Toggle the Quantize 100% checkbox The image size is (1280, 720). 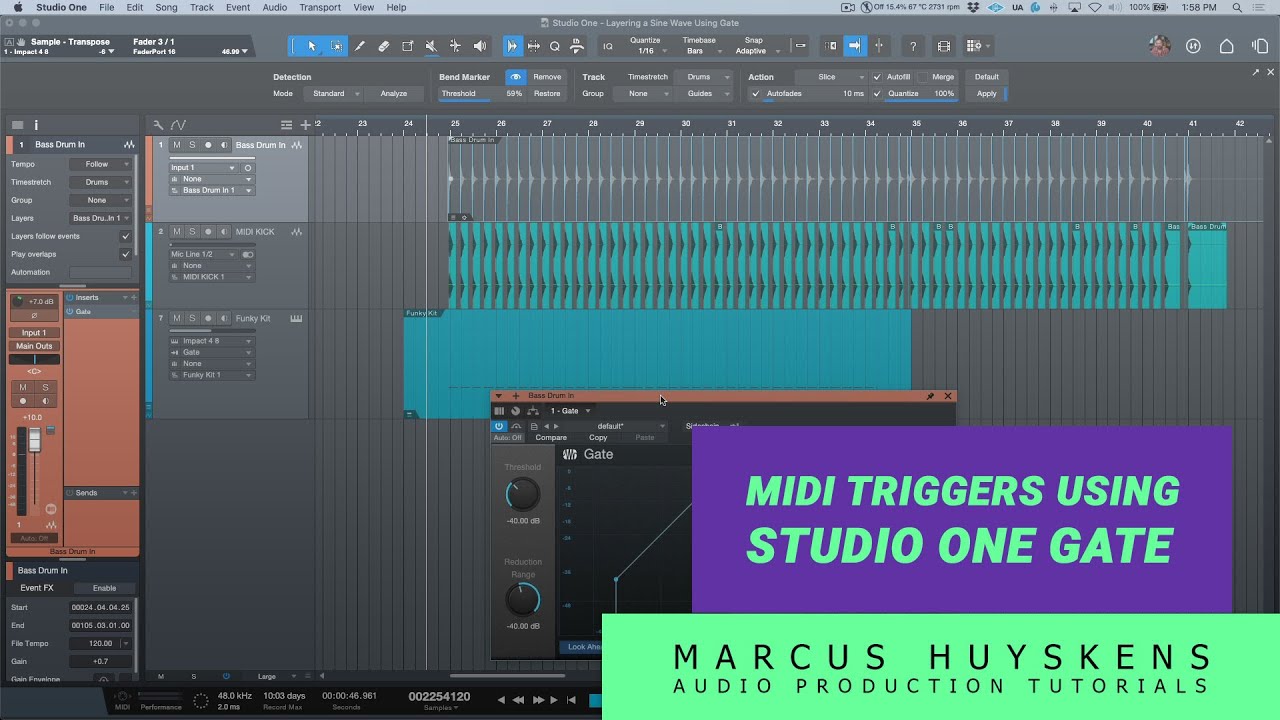point(877,94)
